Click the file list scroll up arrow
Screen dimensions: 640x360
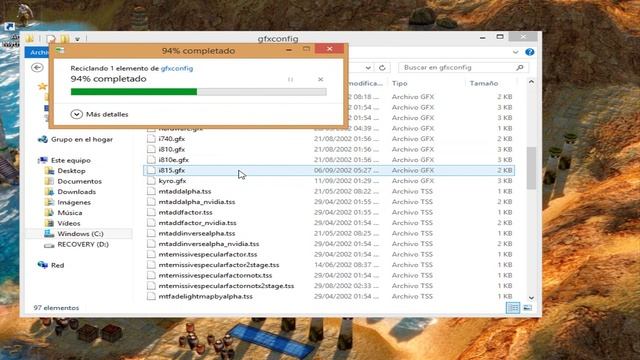531,82
